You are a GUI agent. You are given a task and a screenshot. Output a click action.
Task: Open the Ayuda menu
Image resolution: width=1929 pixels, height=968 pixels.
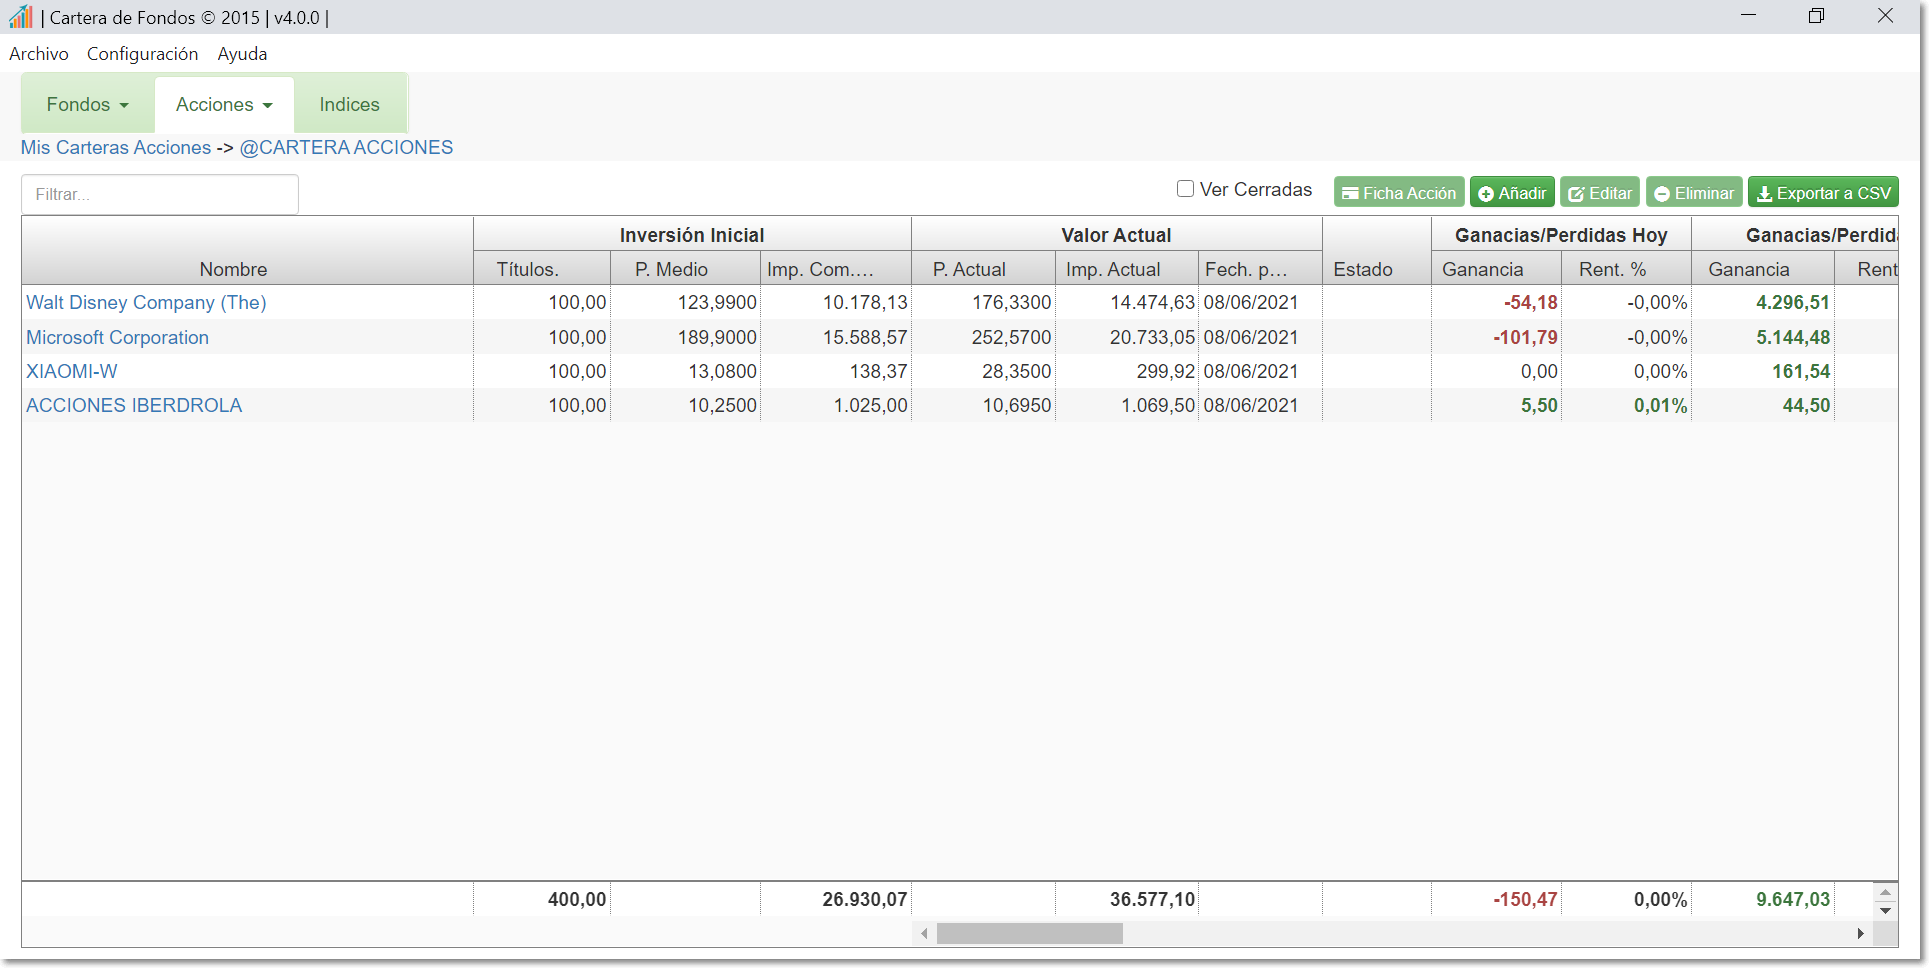click(x=242, y=54)
